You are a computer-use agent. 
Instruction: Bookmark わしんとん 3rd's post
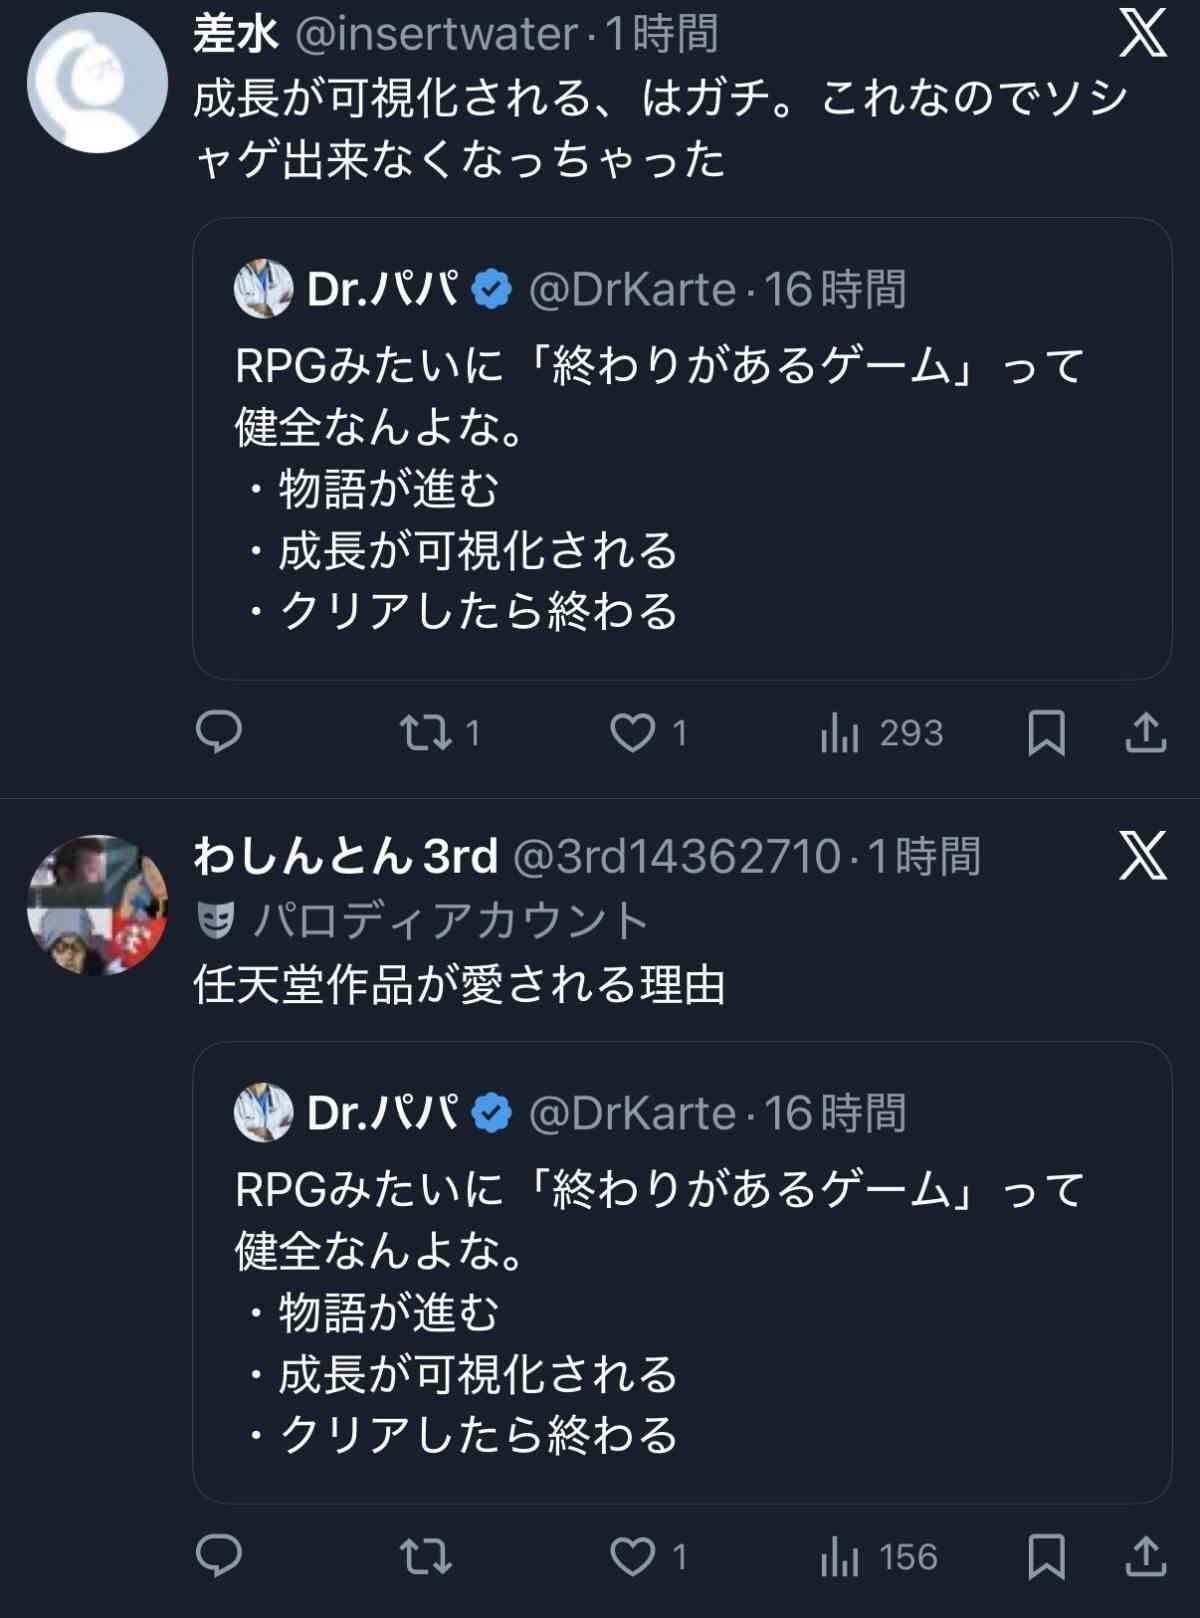1046,1557
